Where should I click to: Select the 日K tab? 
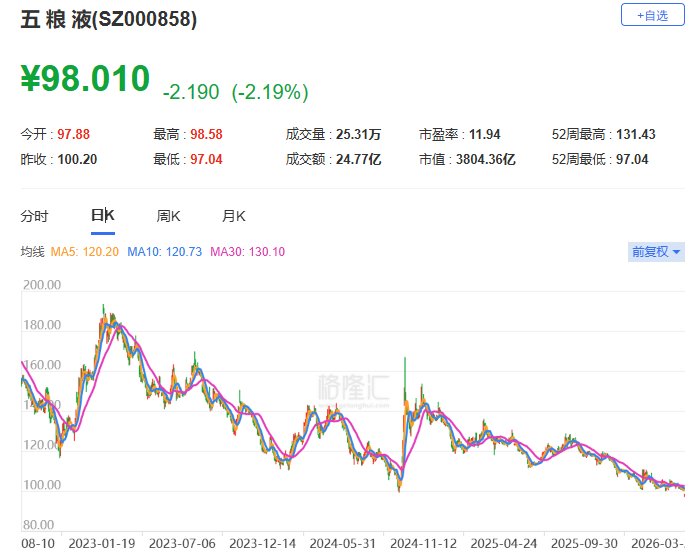coord(103,215)
